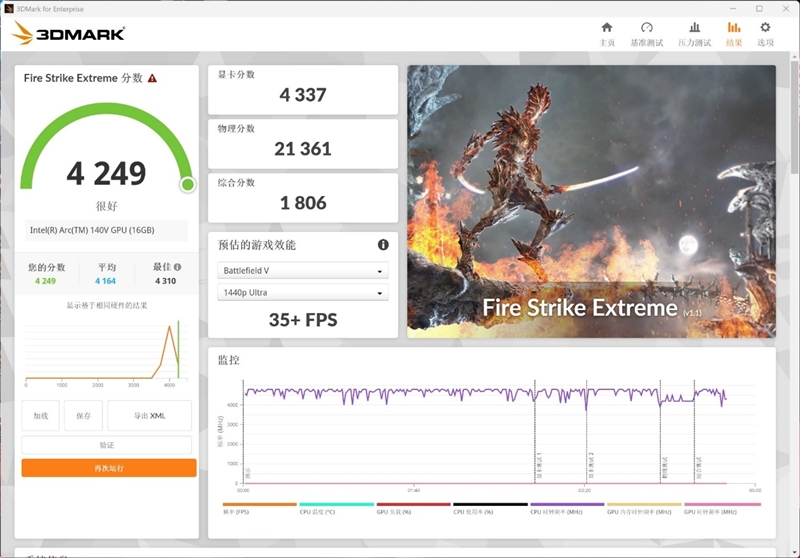The width and height of the screenshot is (800, 558).
Task: Click the red warning triangle beside the score title
Action: 152,79
